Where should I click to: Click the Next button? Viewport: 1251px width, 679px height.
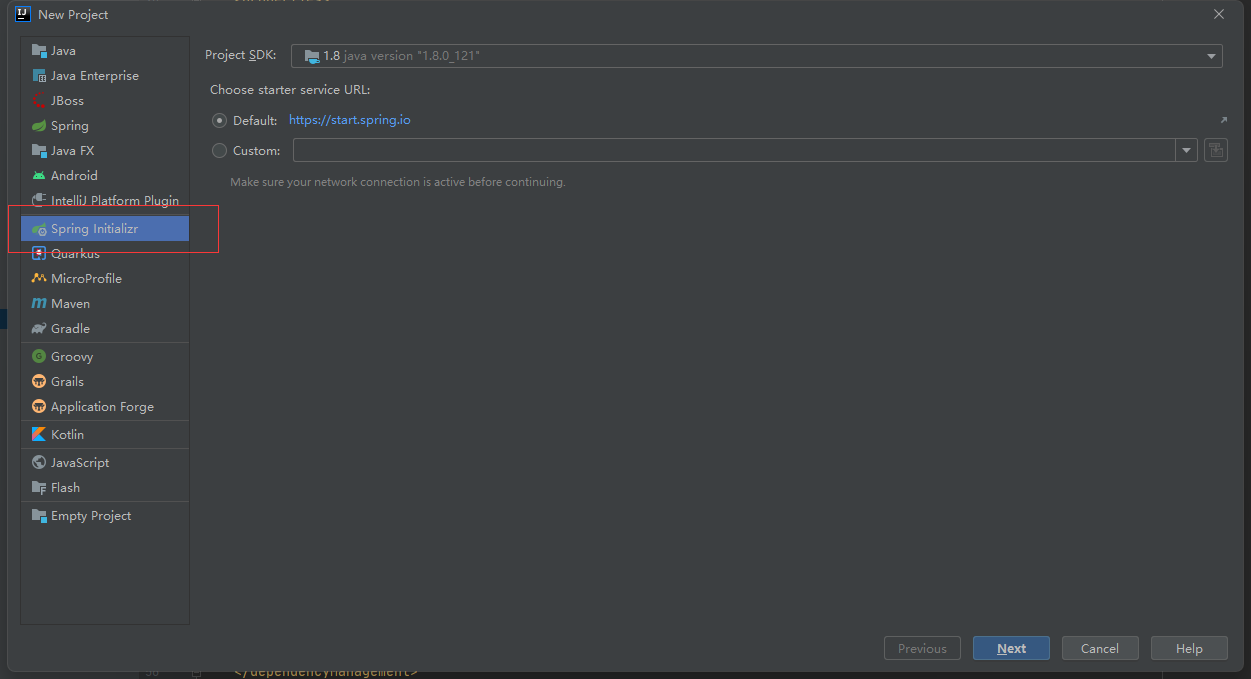point(1011,648)
